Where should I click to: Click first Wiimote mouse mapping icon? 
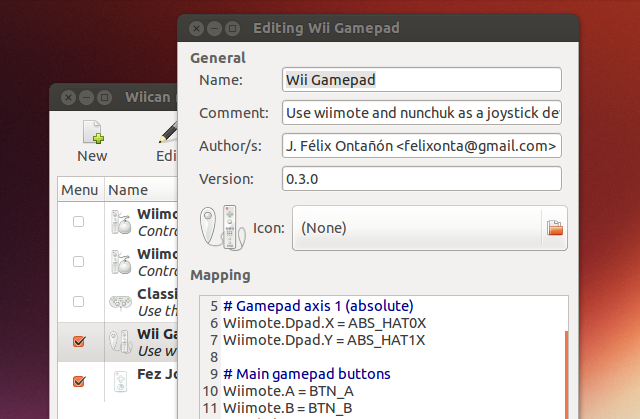tap(121, 222)
